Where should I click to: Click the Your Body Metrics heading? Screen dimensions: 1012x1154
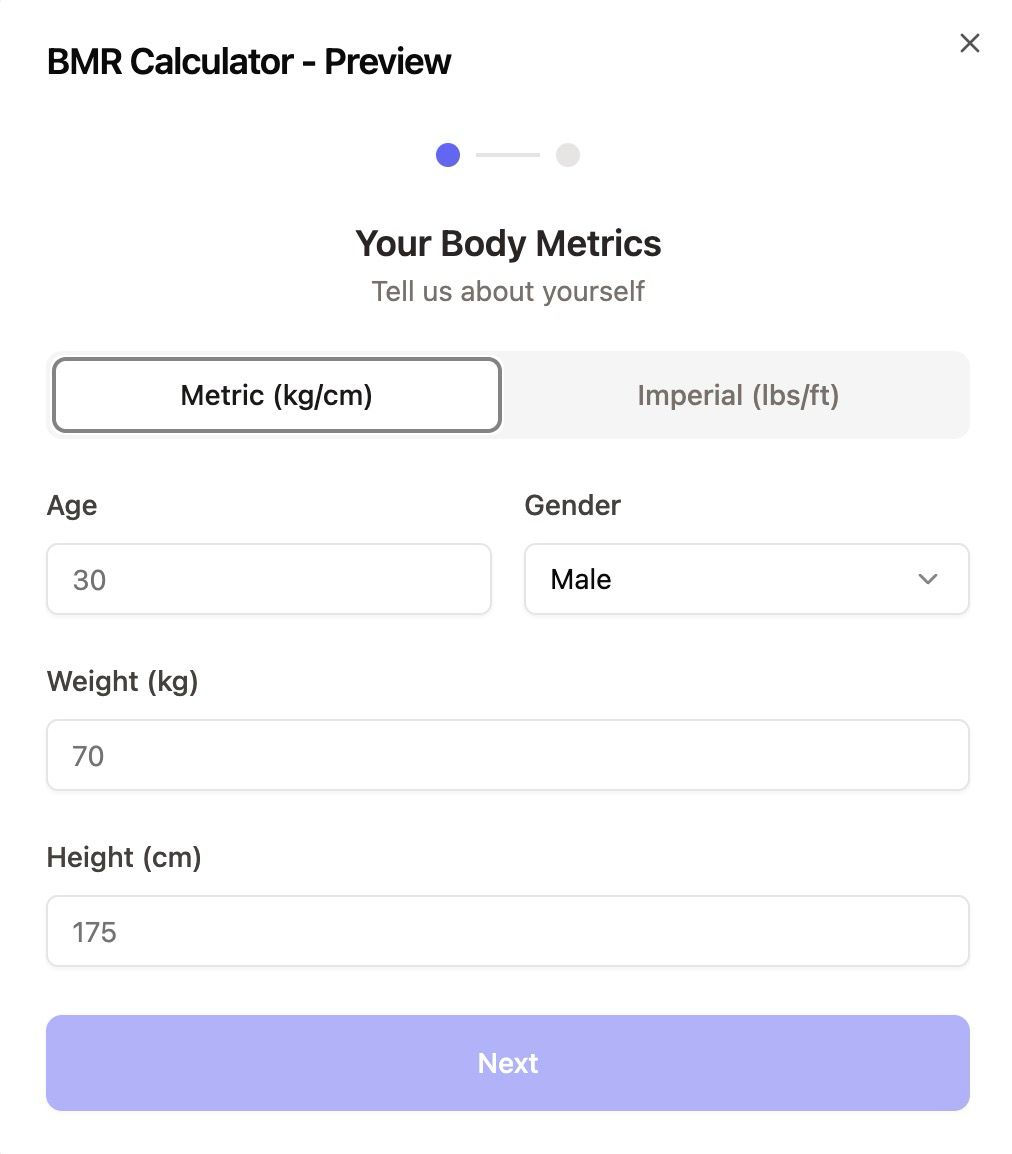tap(508, 244)
